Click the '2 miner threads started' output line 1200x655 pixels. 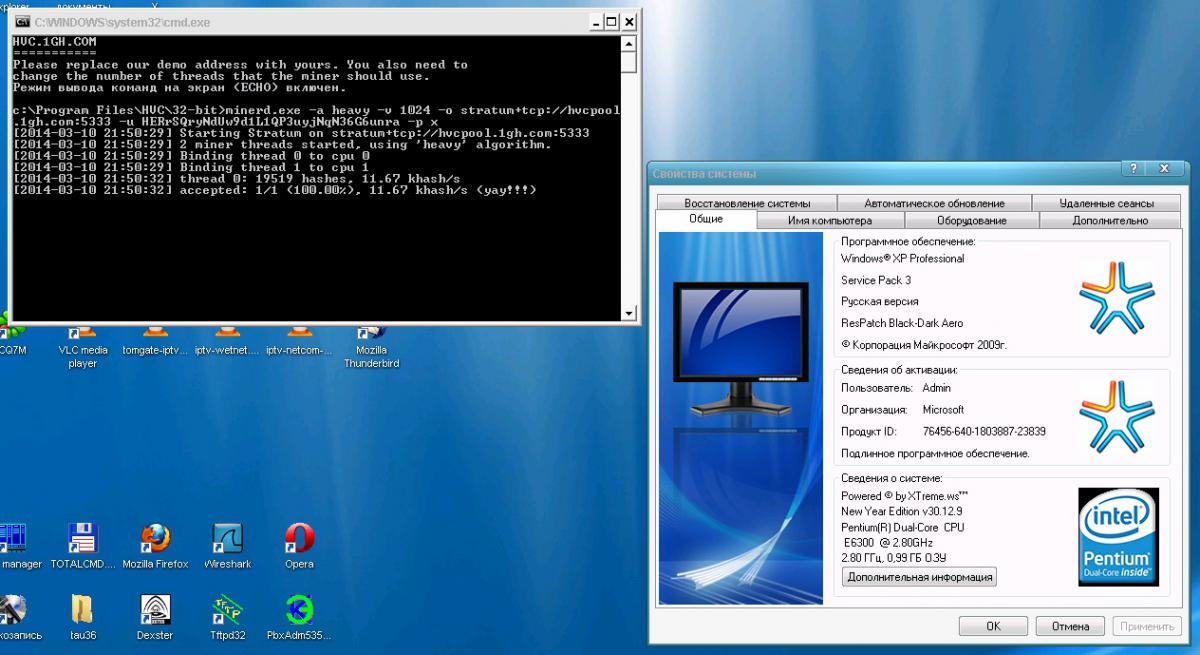pos(282,145)
